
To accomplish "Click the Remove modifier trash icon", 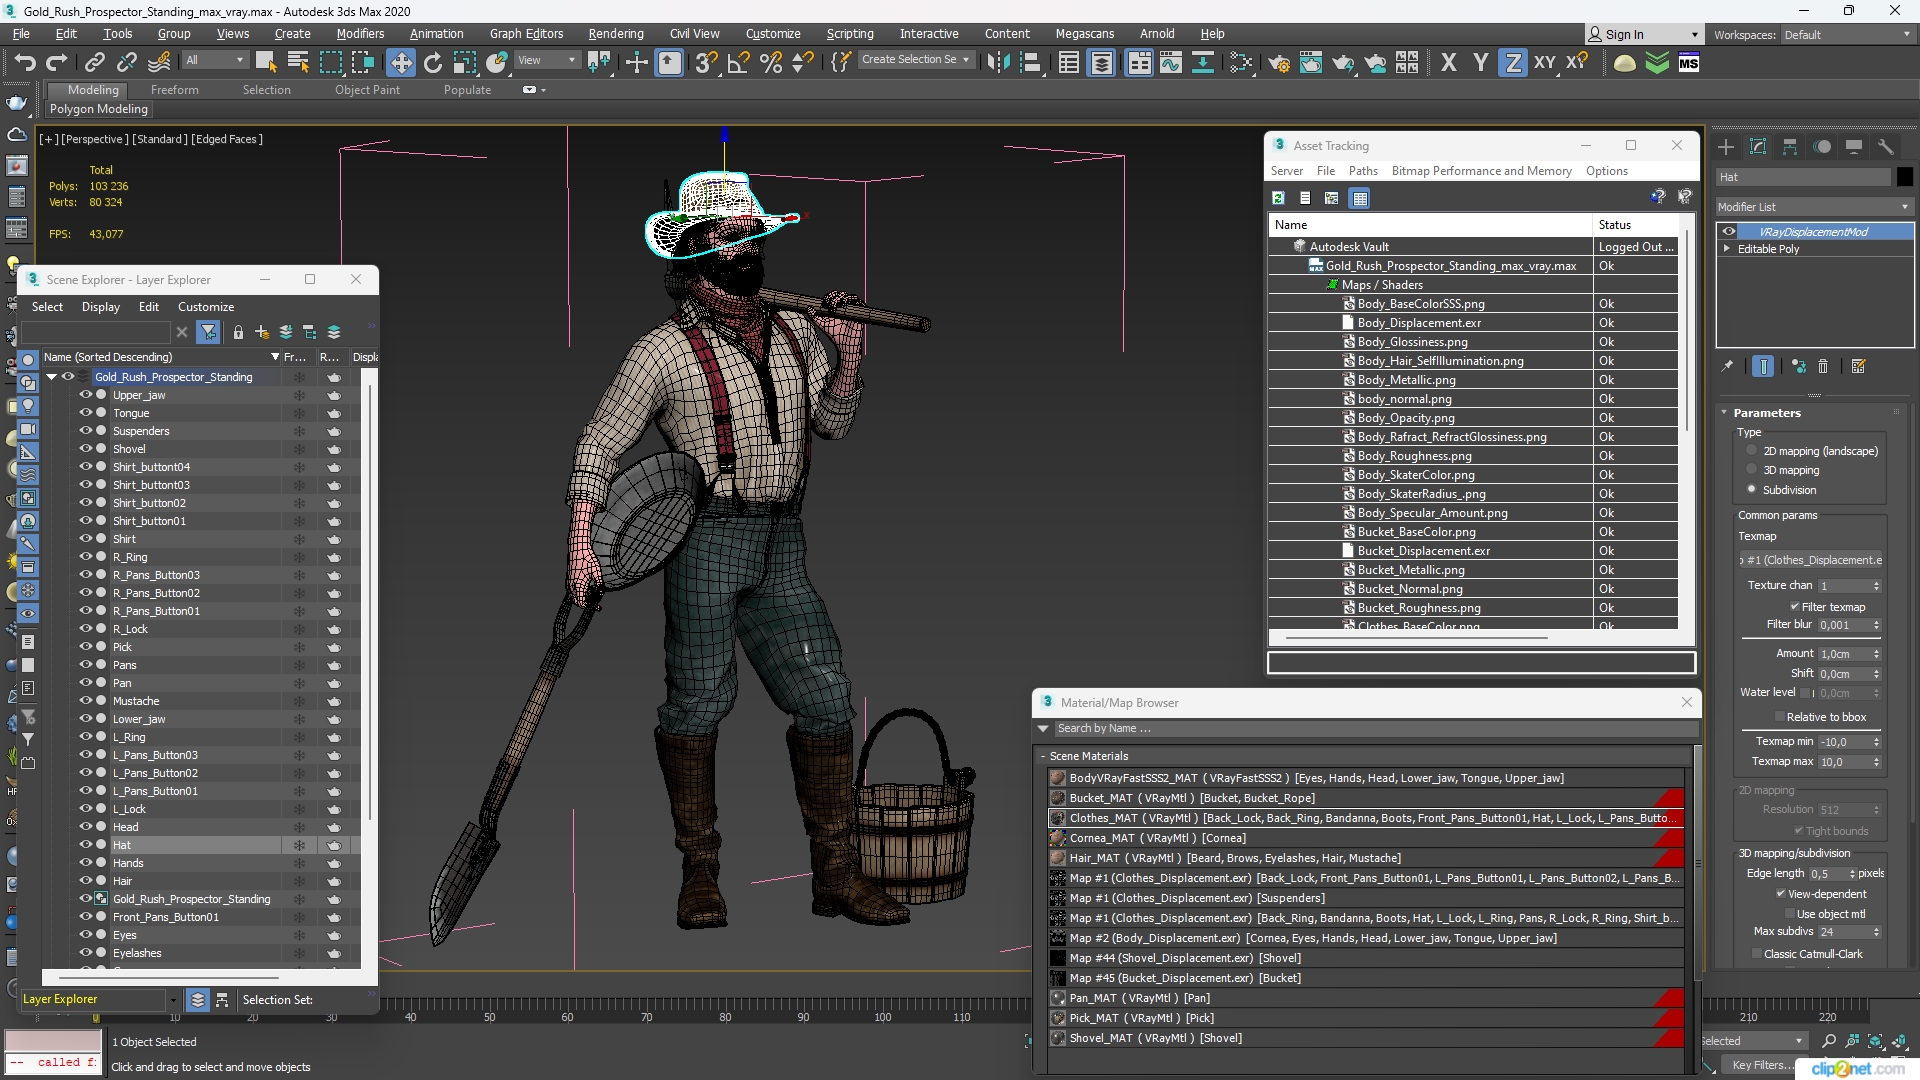I will coord(1823,367).
